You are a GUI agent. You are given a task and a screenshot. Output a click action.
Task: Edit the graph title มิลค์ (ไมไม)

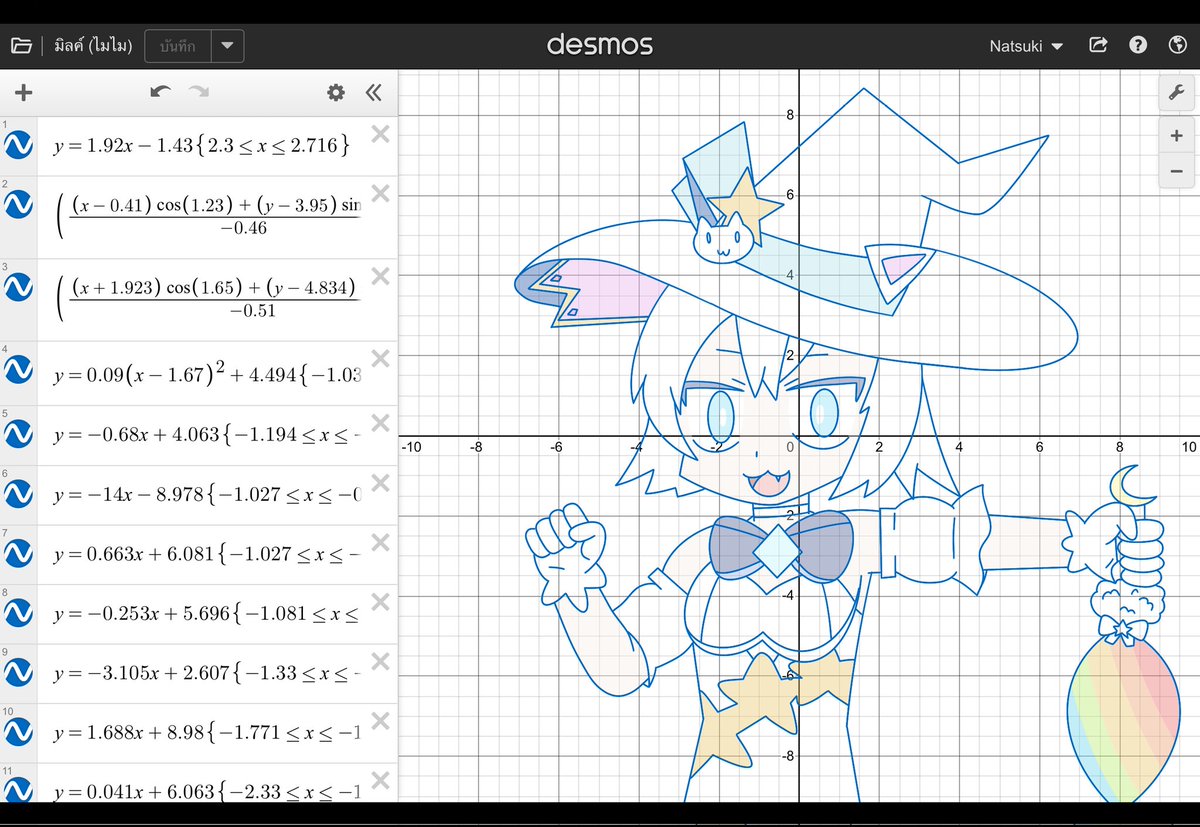[91, 45]
